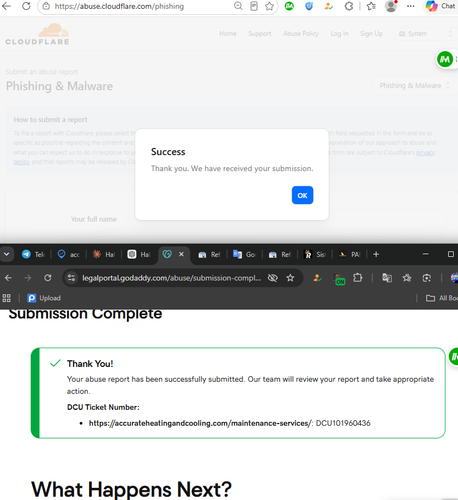This screenshot has width=458, height=500.
Task: View site info padlock for abuse.cloudflare.com
Action: 46,6
